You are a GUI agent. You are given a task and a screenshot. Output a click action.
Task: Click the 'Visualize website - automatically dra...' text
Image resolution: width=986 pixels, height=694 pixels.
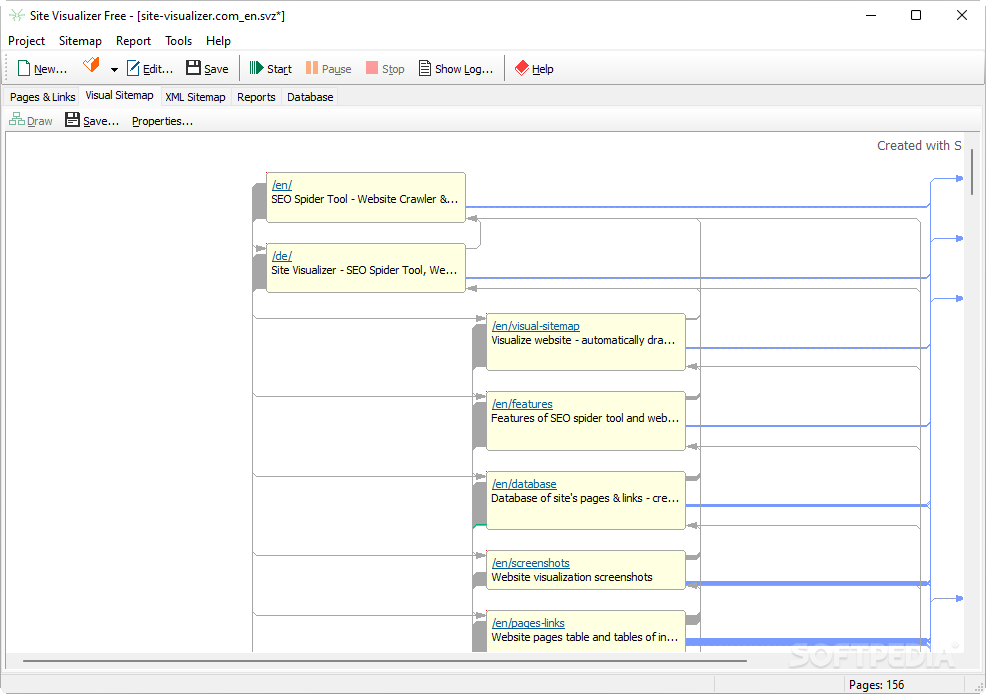point(583,340)
